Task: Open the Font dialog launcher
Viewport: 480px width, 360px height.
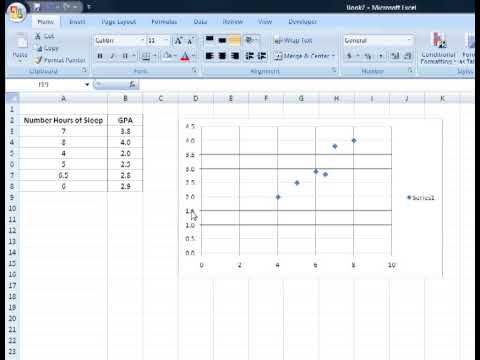Action: click(195, 70)
